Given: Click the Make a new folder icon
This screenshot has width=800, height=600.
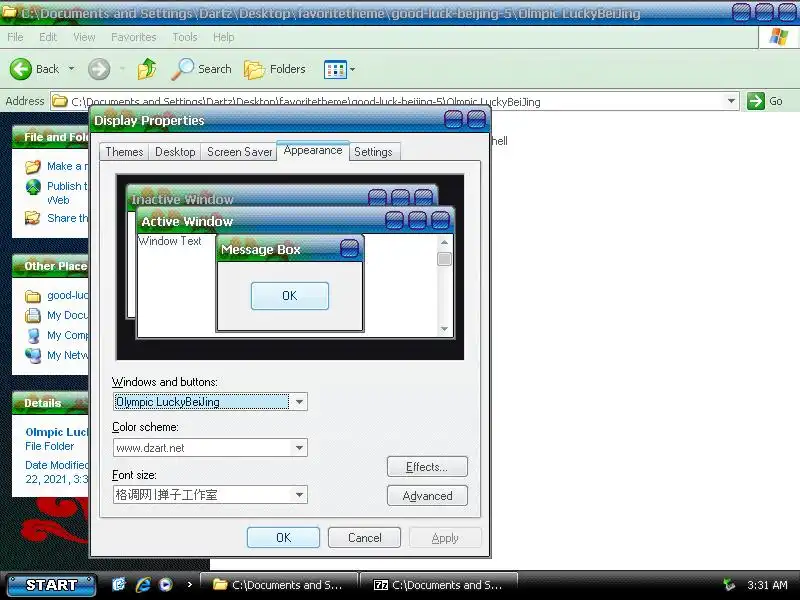Looking at the screenshot, I should tap(33, 166).
